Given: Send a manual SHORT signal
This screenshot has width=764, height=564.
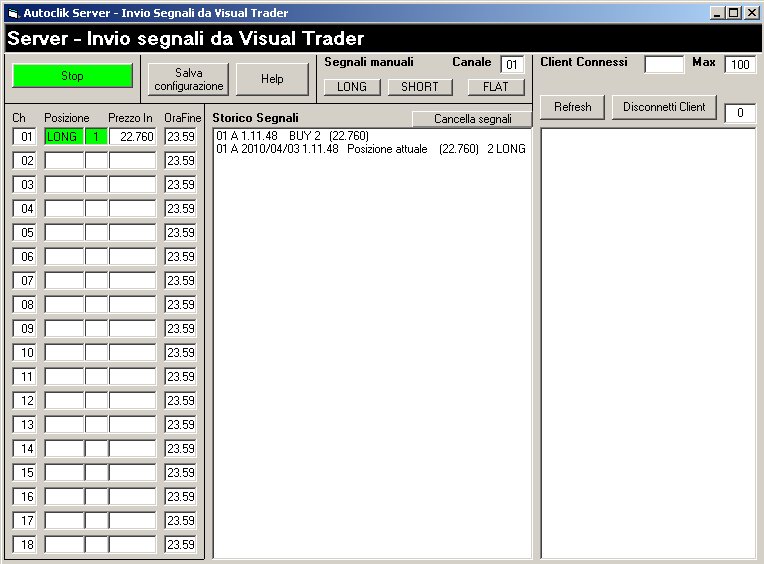Looking at the screenshot, I should [420, 87].
